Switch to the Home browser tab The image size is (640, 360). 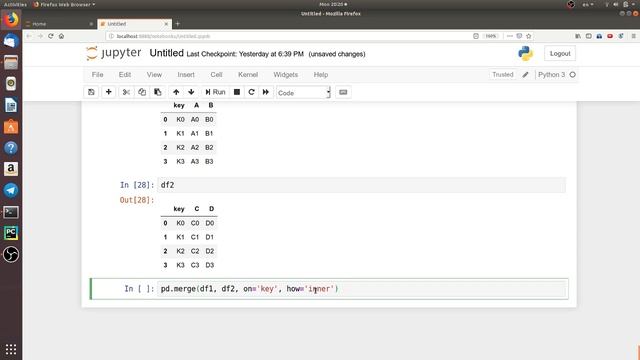[x=59, y=24]
